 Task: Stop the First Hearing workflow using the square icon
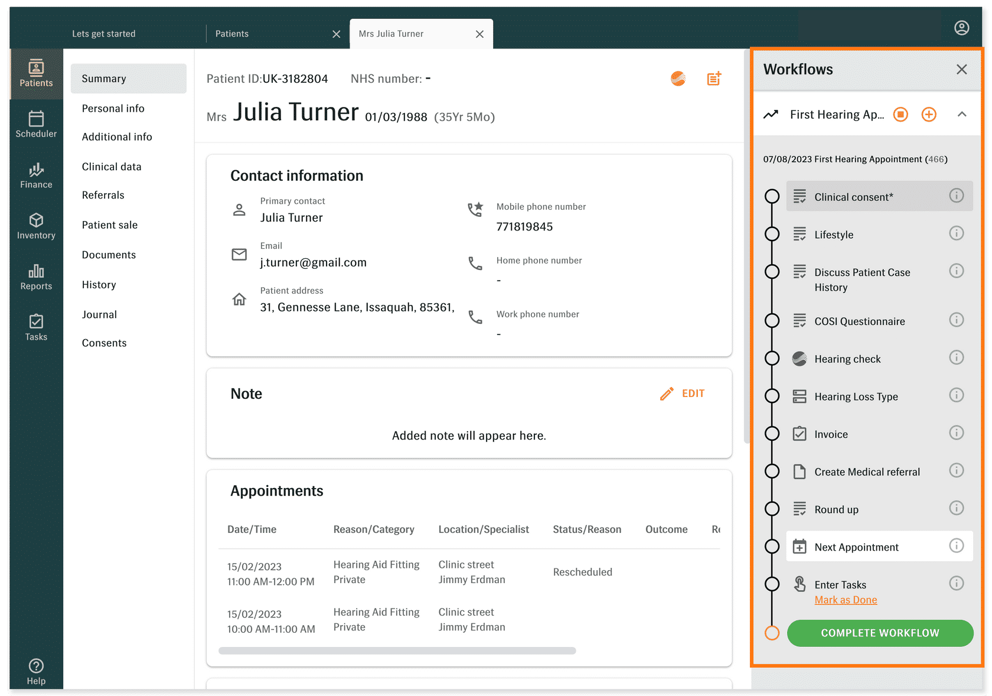[x=899, y=114]
